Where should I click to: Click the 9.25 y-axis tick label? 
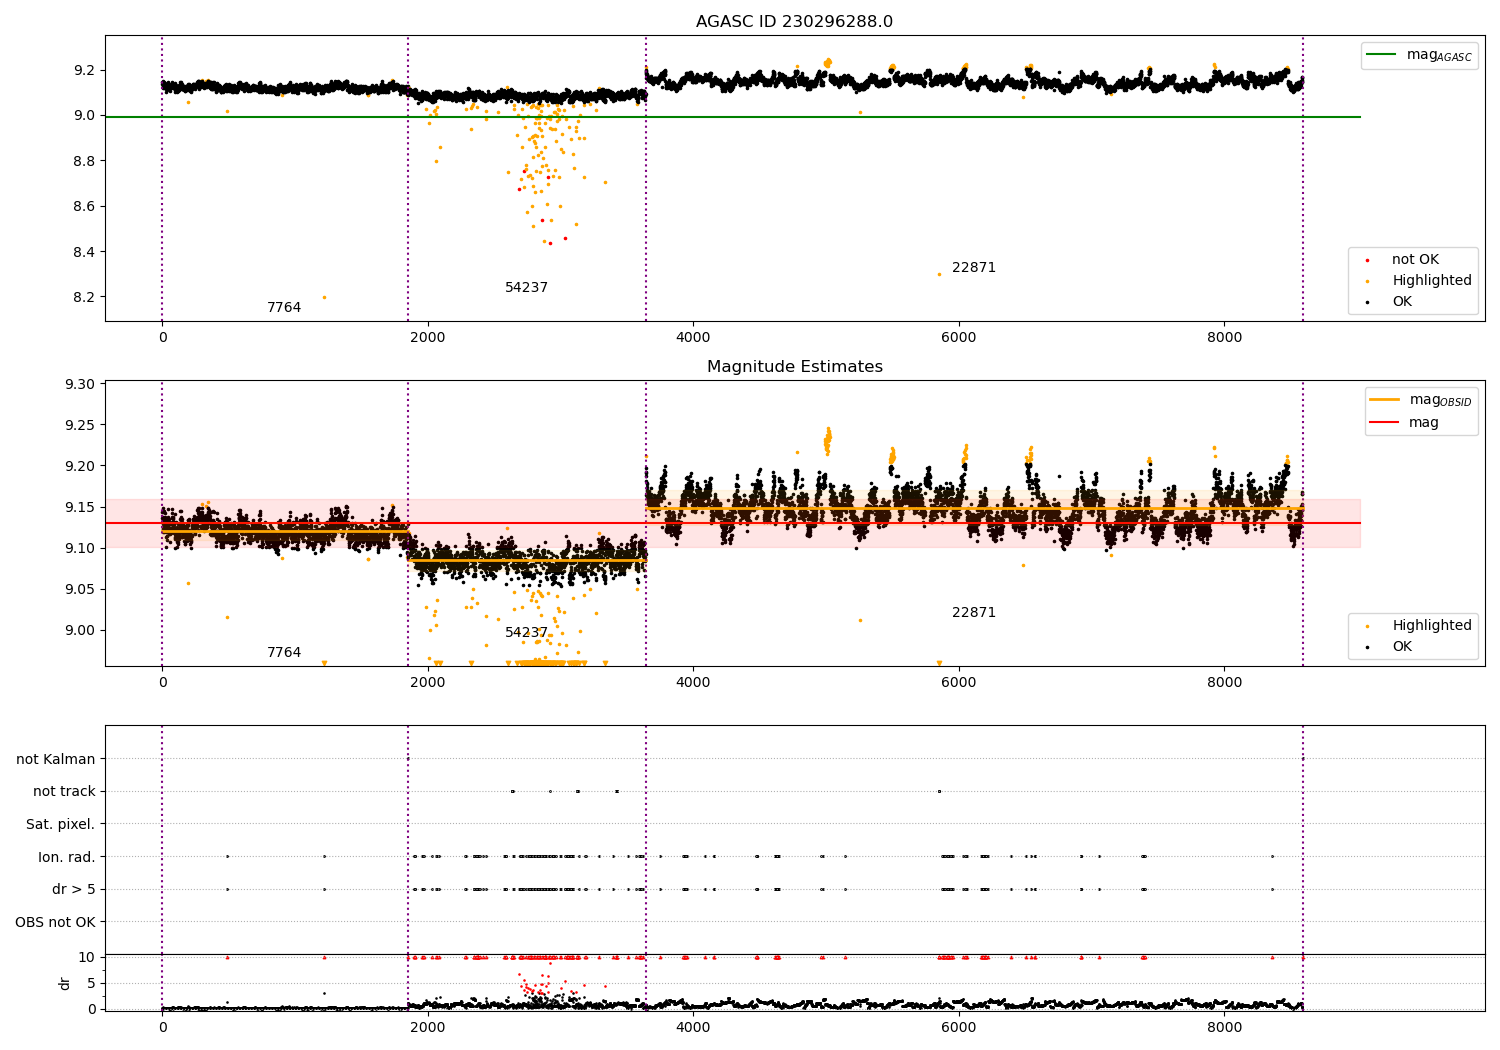point(79,425)
